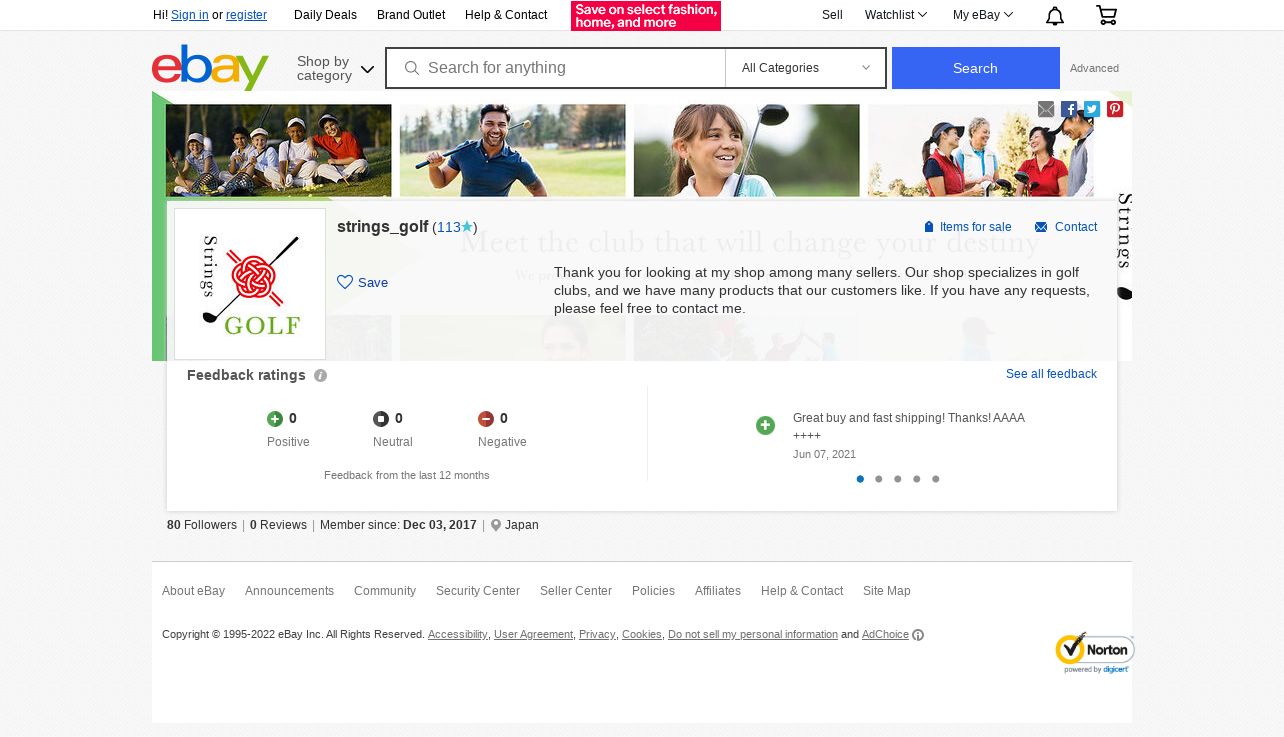
Task: Click the Search button
Action: tap(976, 68)
